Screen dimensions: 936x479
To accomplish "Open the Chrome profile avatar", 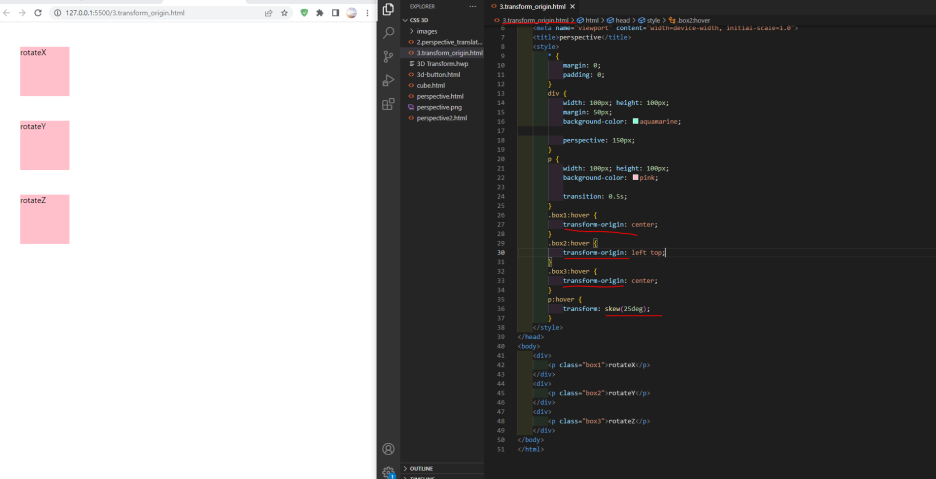I will pos(352,13).
